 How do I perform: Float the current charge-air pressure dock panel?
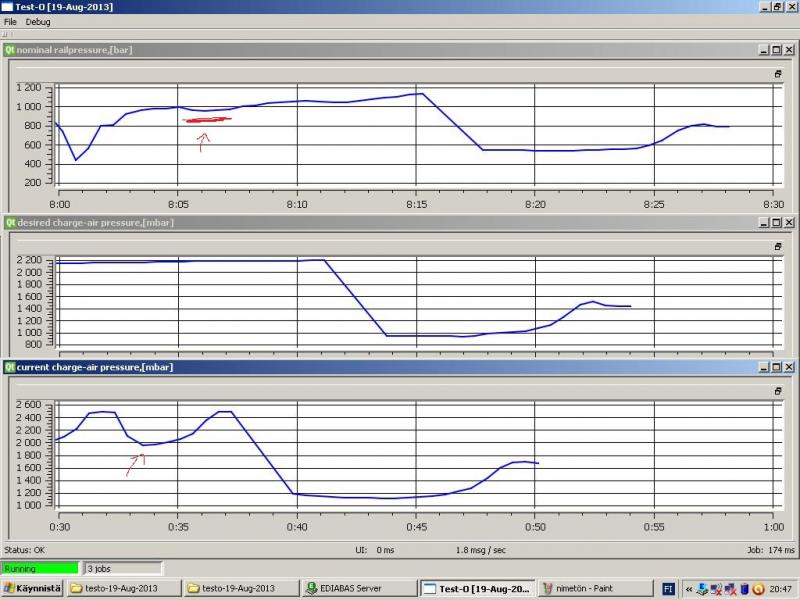point(778,392)
